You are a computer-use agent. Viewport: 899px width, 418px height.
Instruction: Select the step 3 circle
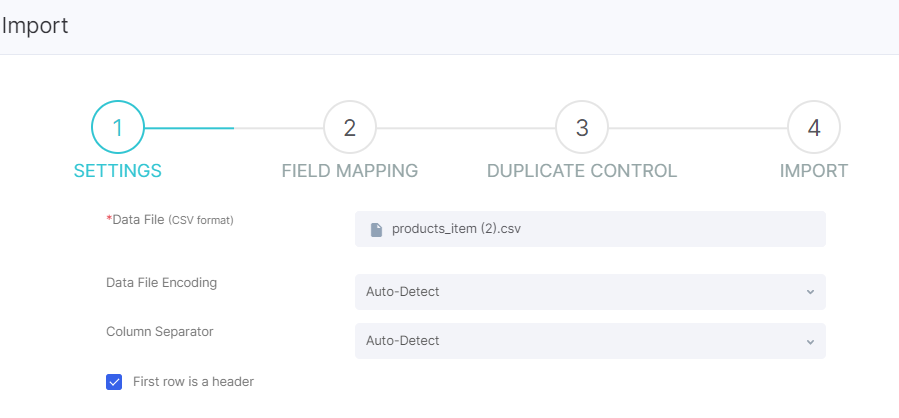(582, 127)
